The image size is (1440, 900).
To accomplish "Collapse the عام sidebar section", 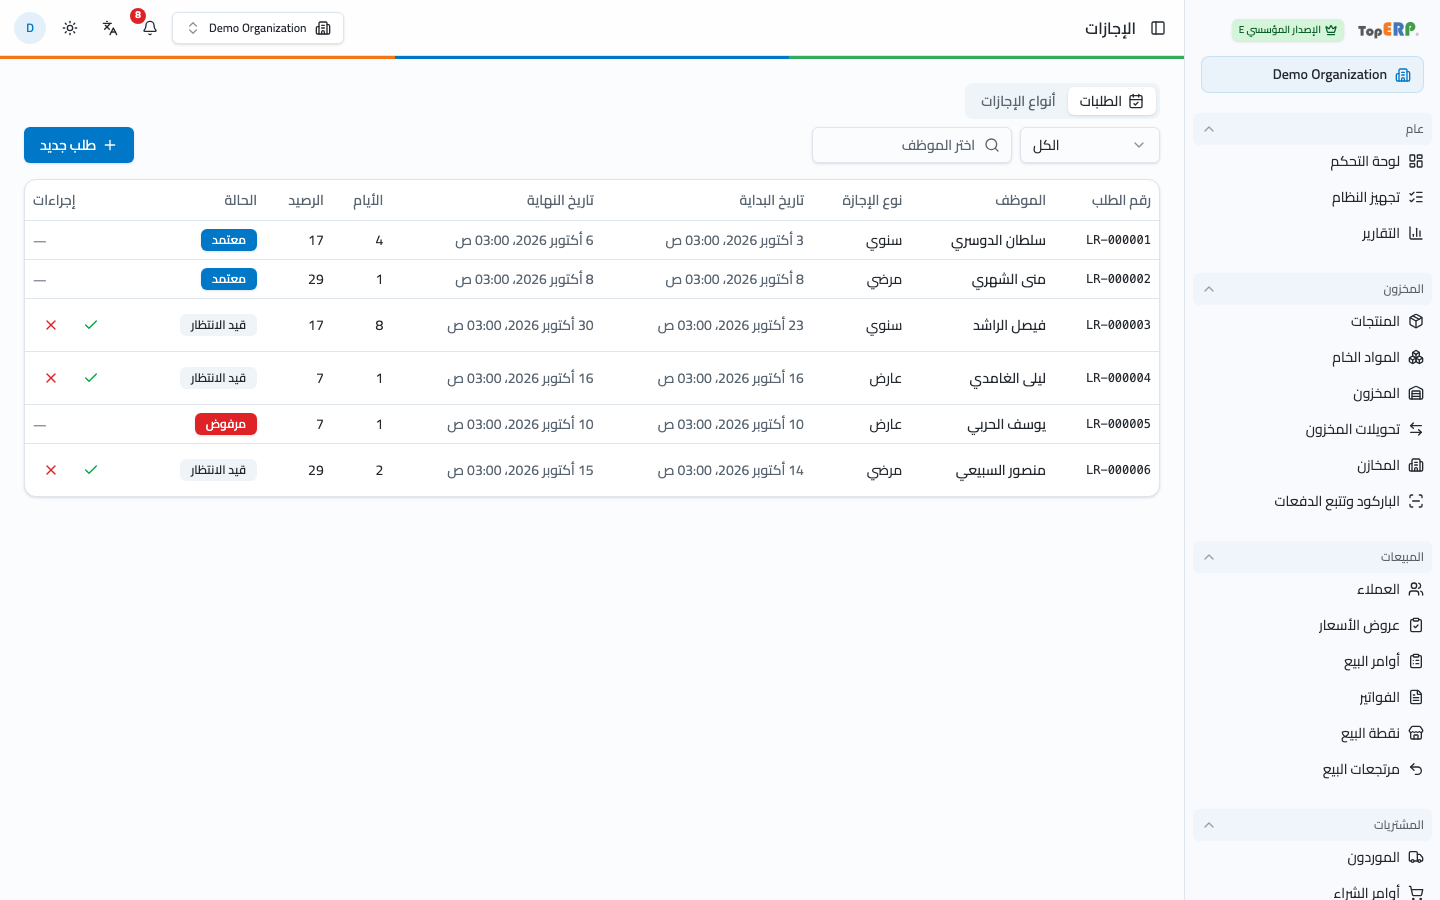I will [x=1312, y=129].
